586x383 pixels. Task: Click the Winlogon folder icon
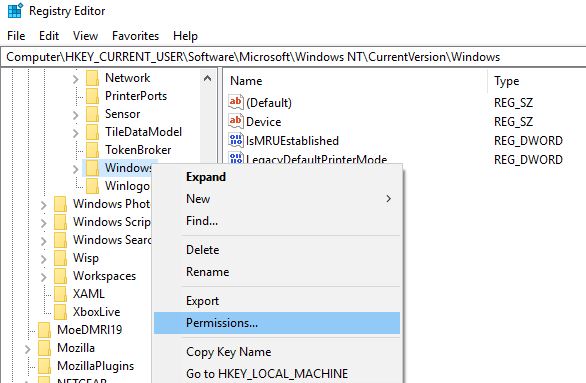(92, 186)
